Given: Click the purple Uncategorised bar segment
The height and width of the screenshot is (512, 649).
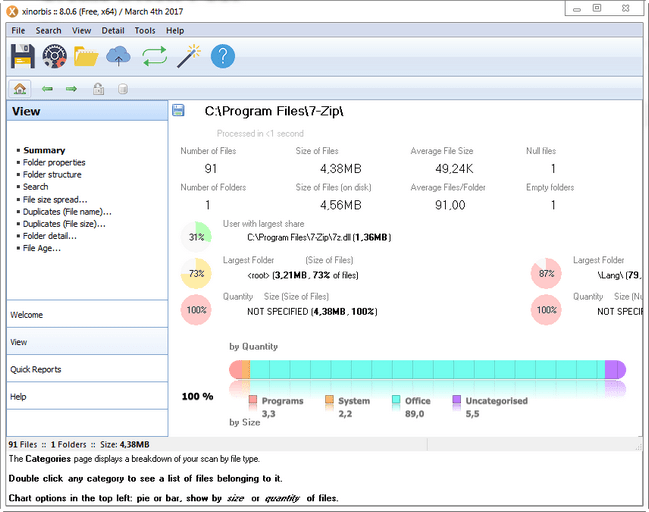Looking at the screenshot, I should click(x=615, y=369).
